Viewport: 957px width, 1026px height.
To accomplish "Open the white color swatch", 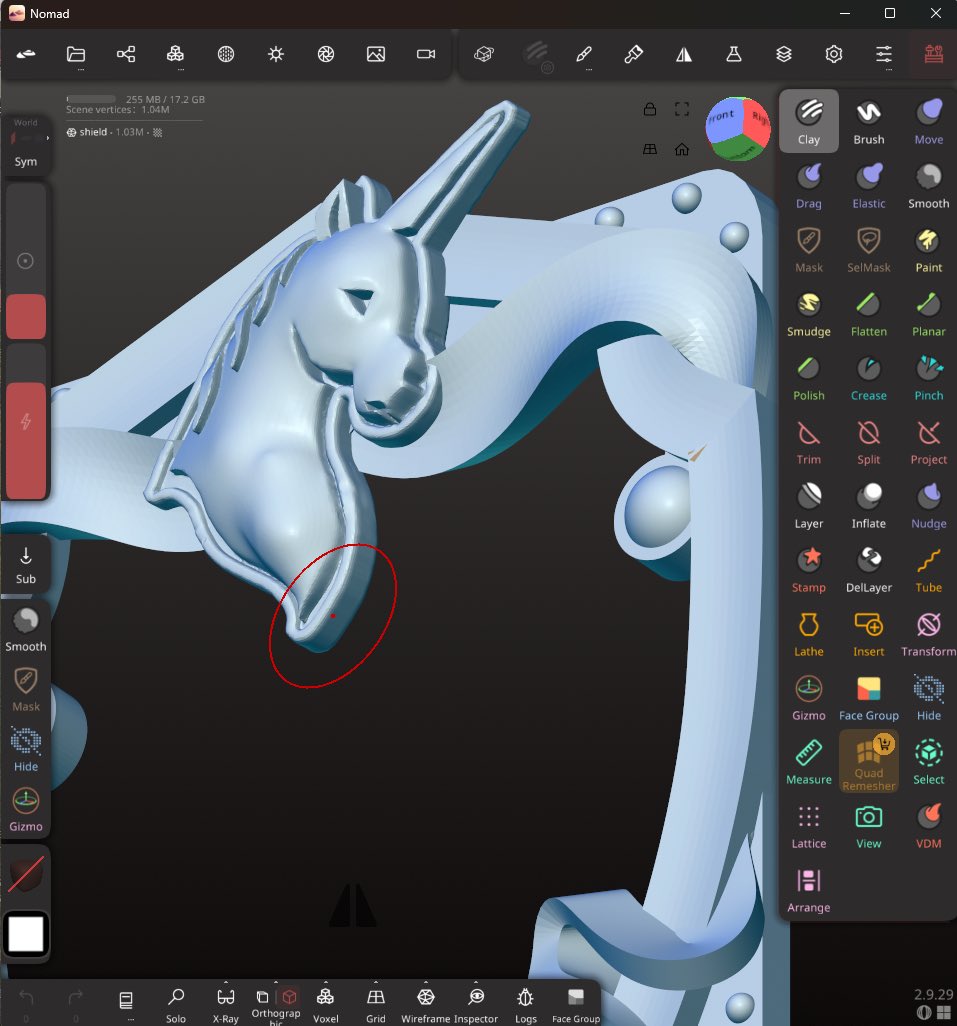I will [x=26, y=934].
